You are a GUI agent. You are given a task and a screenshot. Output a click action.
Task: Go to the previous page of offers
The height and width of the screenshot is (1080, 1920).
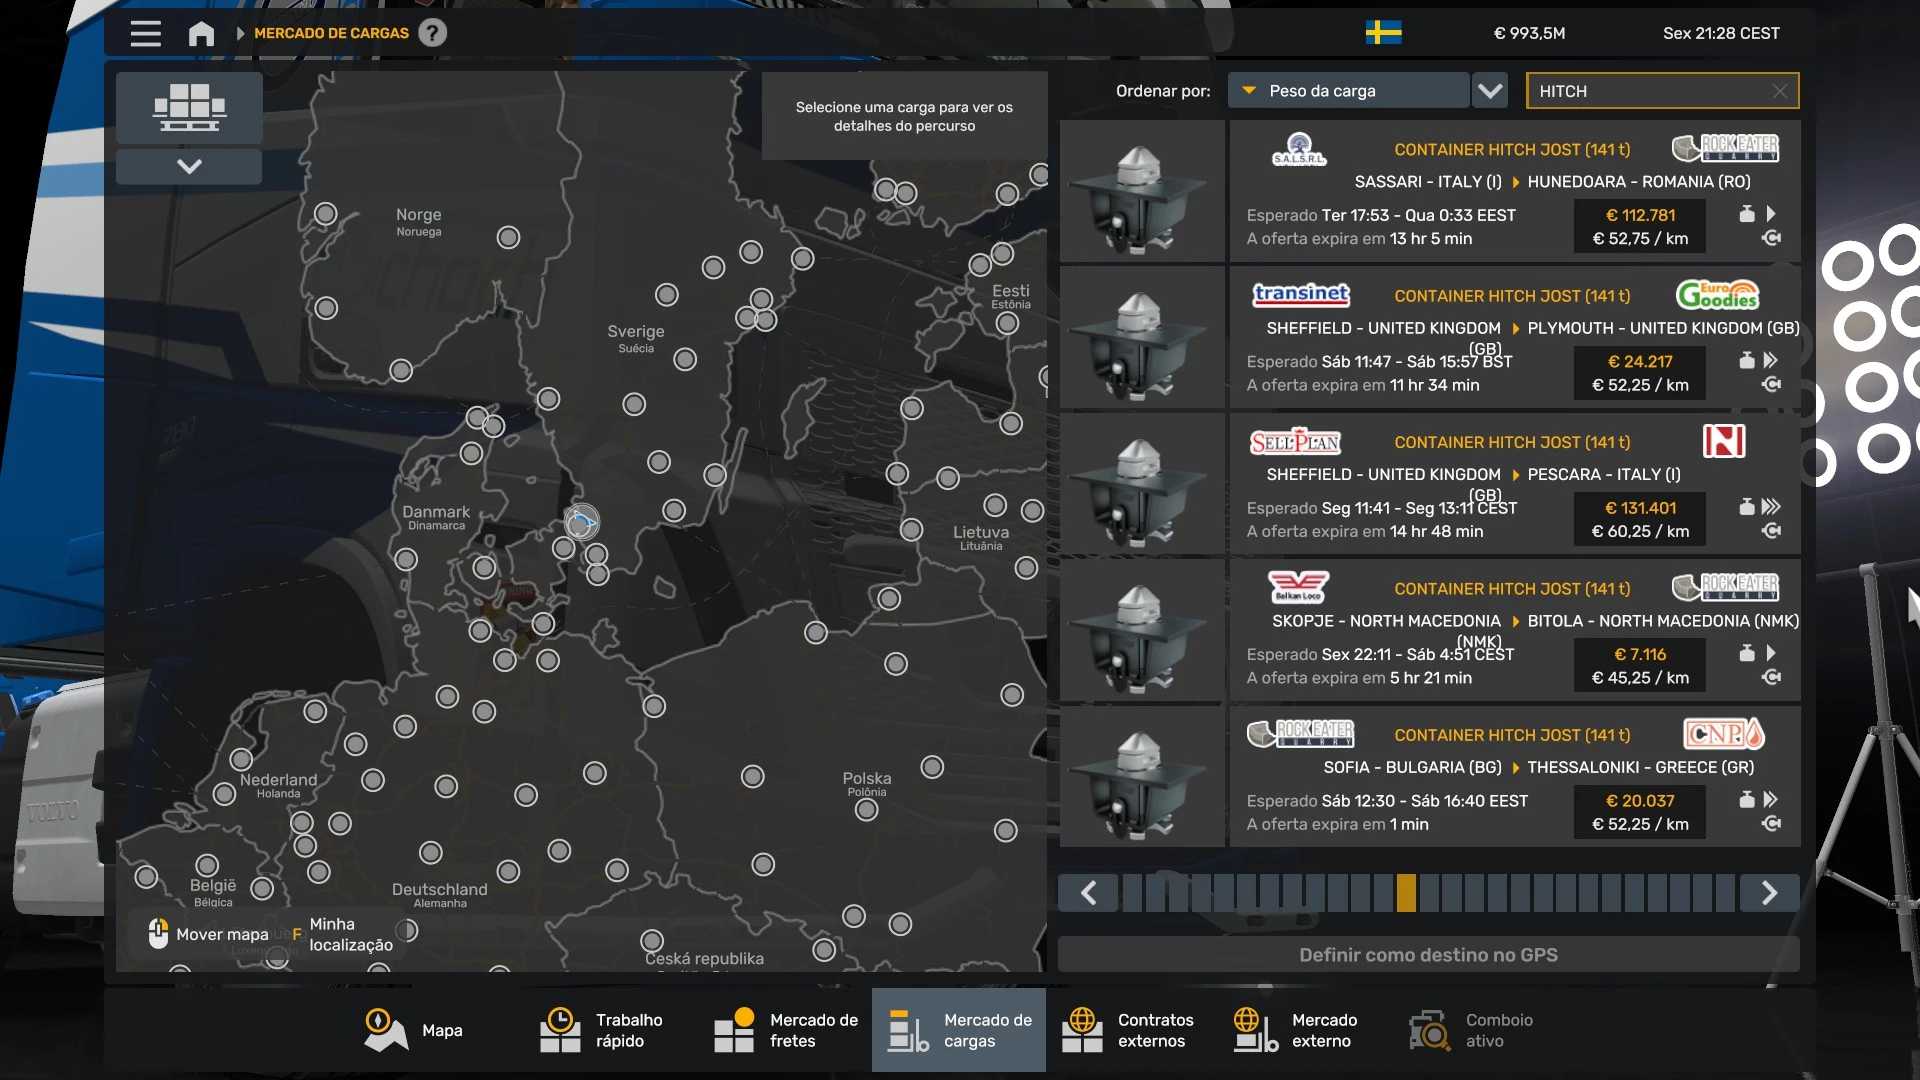pos(1089,892)
